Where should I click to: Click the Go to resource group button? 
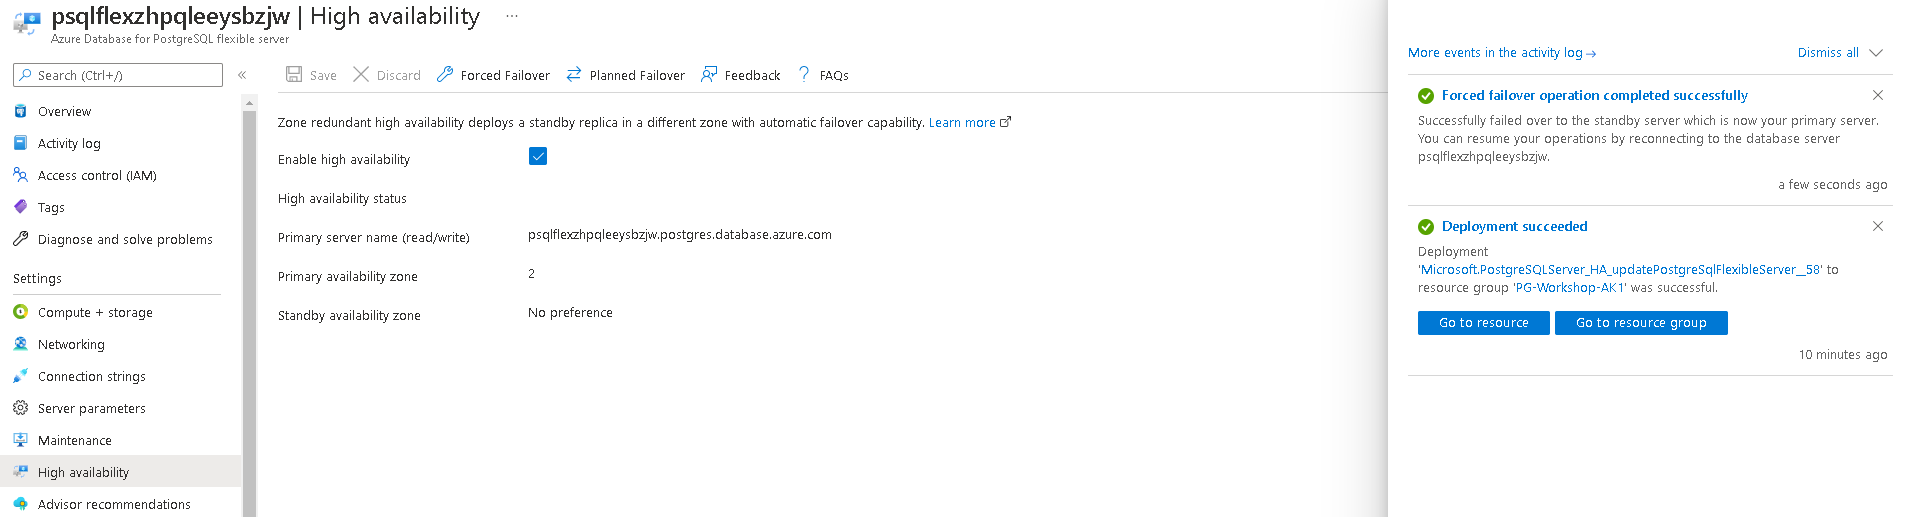click(x=1641, y=323)
